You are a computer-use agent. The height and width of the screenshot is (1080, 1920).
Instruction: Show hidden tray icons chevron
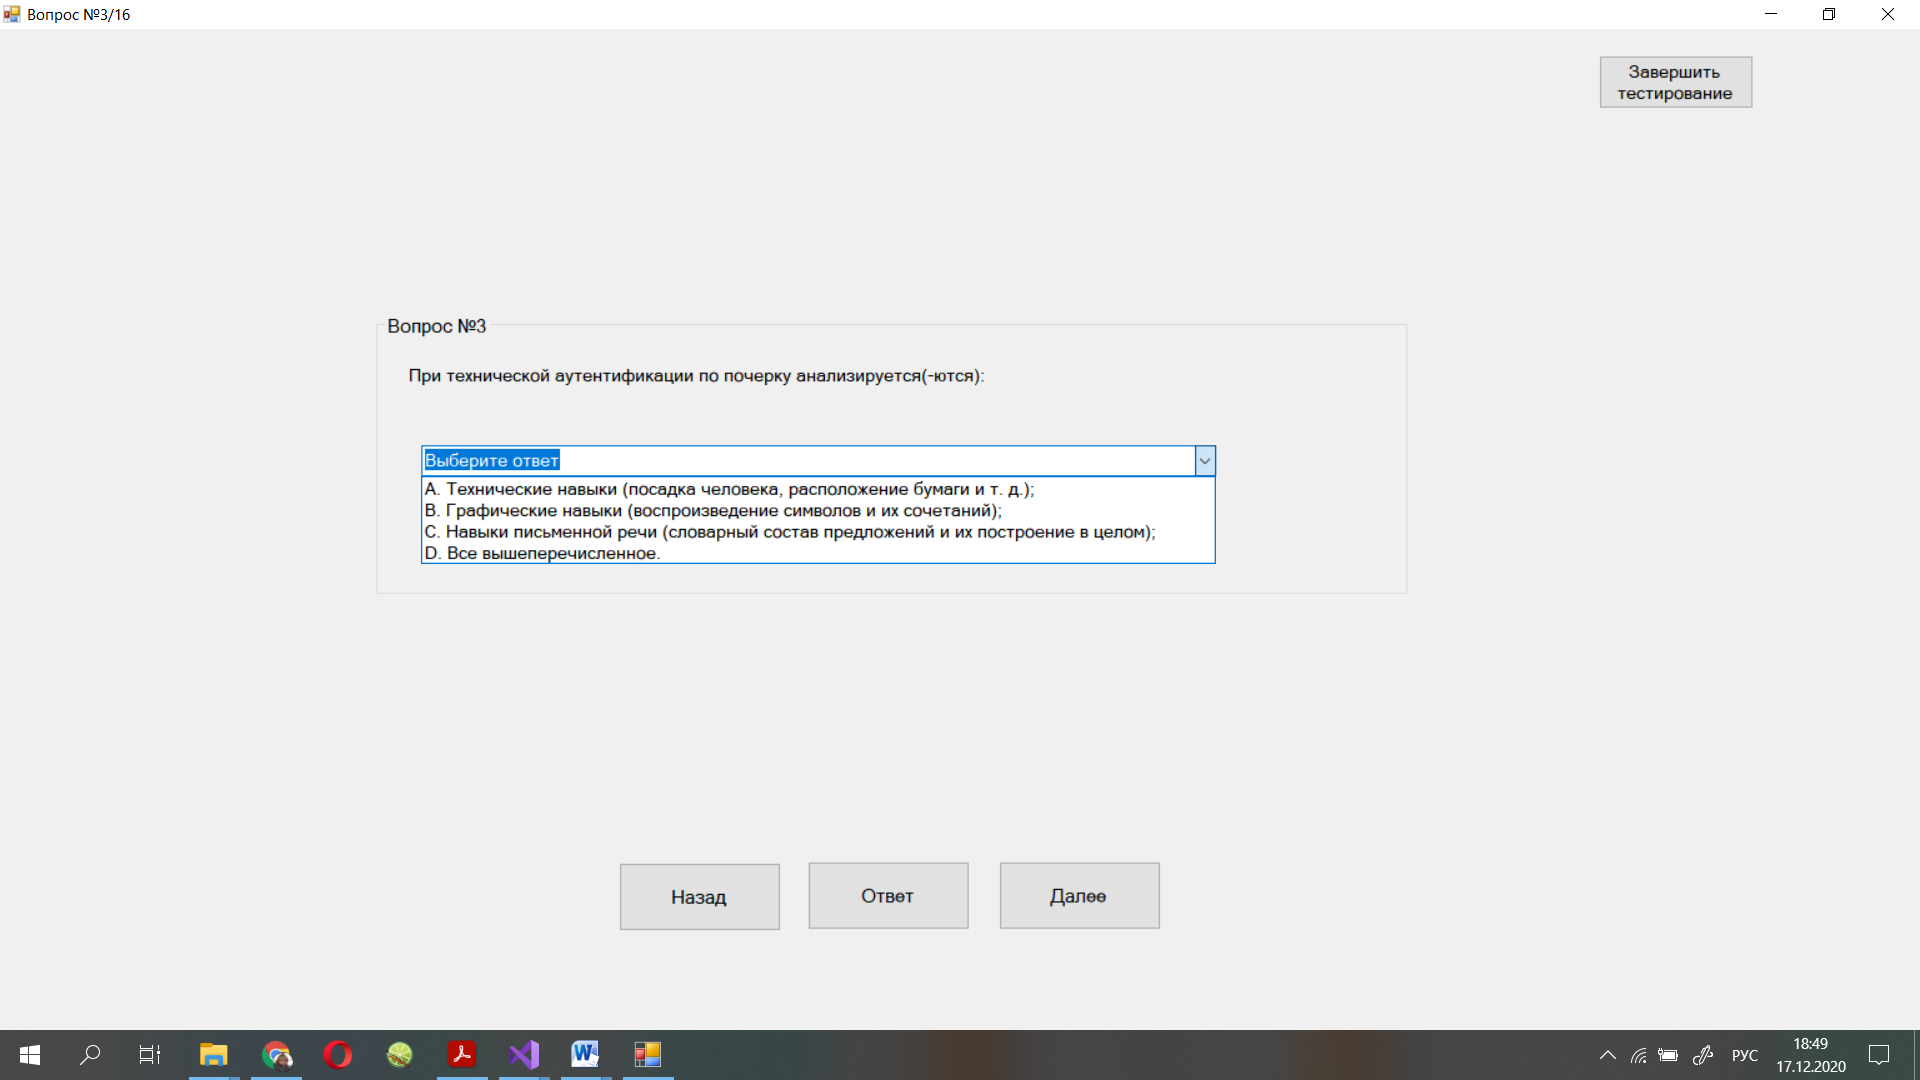click(x=1608, y=1055)
